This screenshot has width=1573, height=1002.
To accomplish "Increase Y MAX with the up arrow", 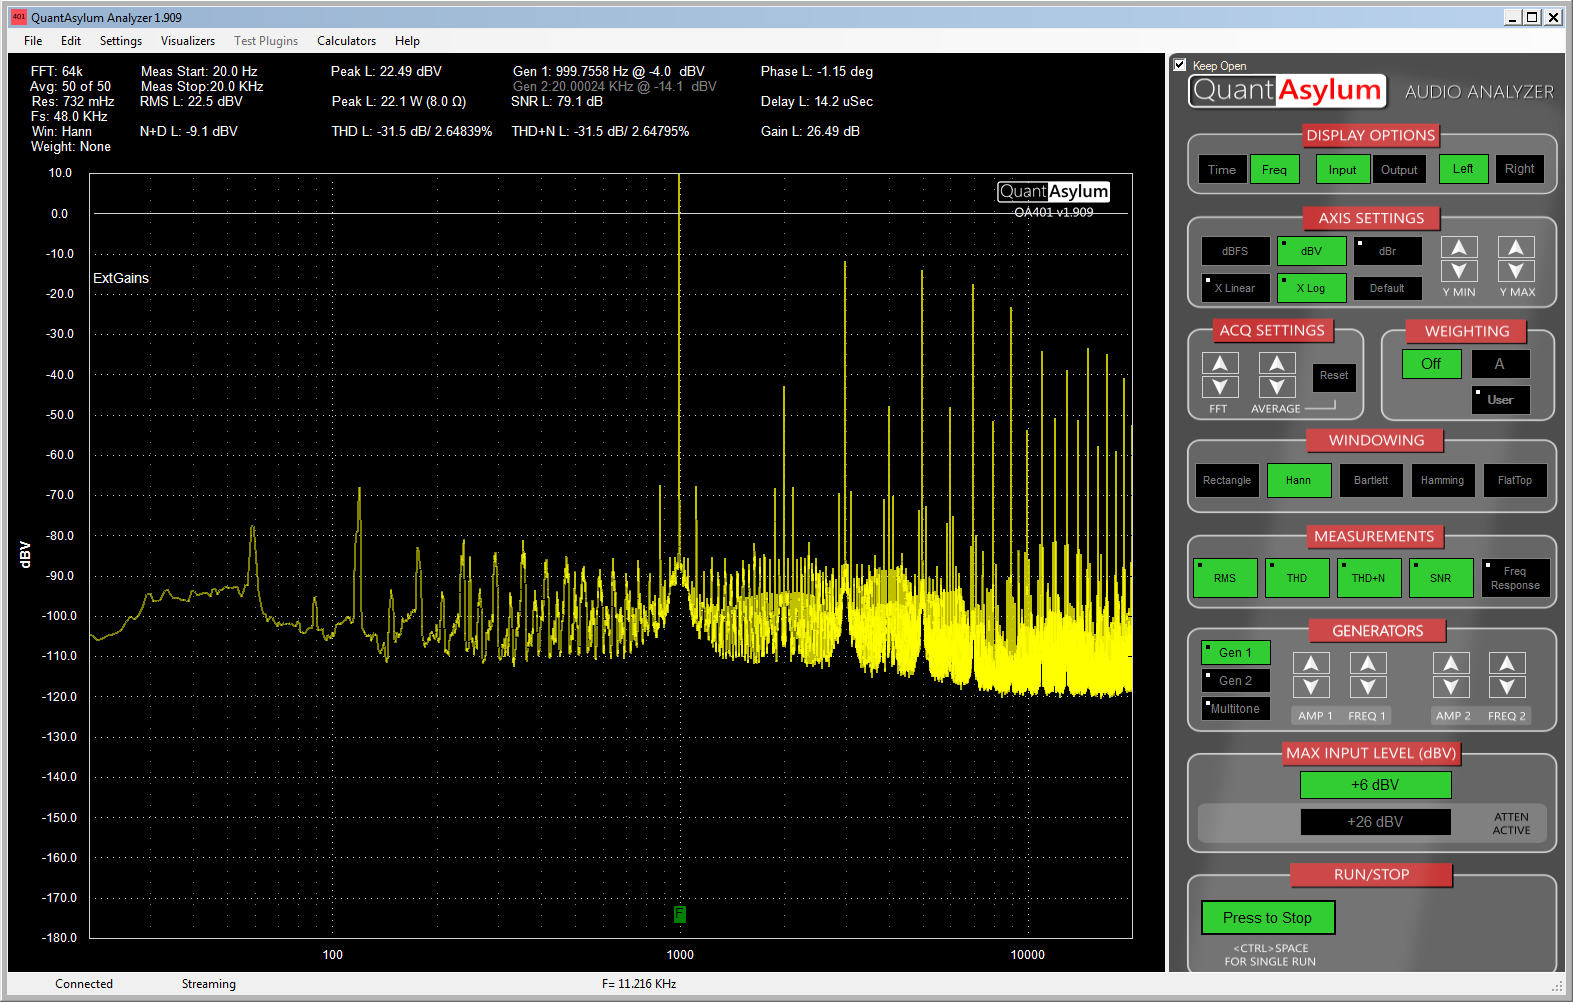I will click(1516, 247).
